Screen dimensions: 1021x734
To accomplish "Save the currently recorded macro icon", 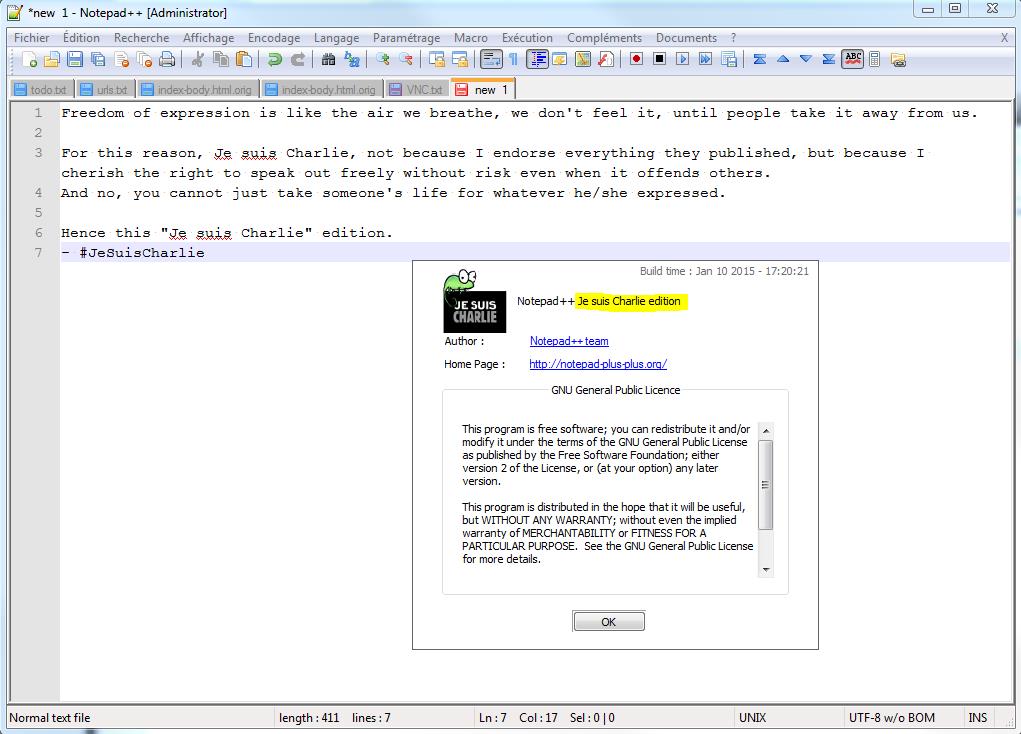I will coord(729,60).
